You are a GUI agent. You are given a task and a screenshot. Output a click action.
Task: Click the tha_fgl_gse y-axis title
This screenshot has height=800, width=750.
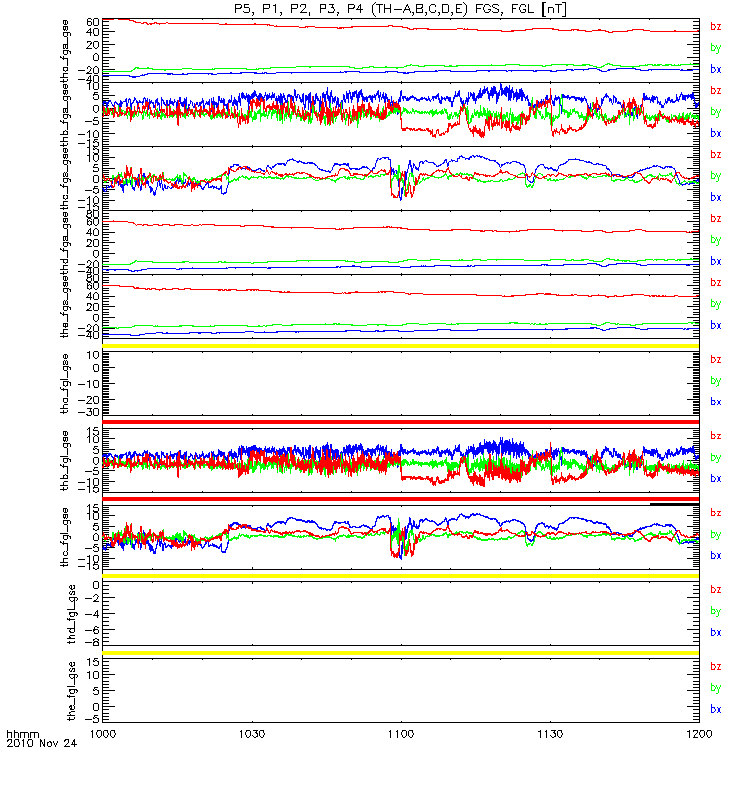click(x=65, y=384)
